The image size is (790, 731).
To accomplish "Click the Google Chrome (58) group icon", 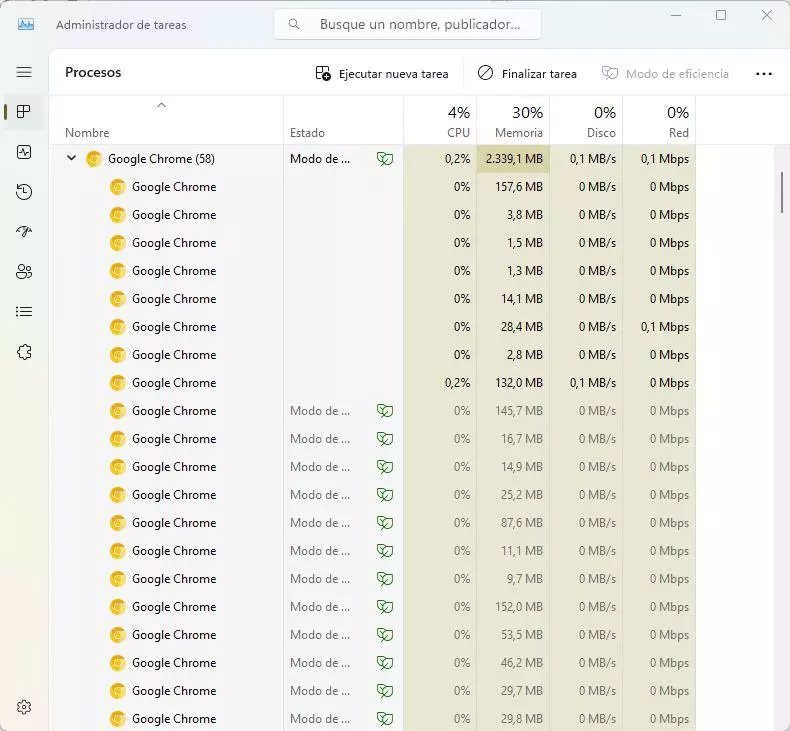I will pyautogui.click(x=94, y=159).
